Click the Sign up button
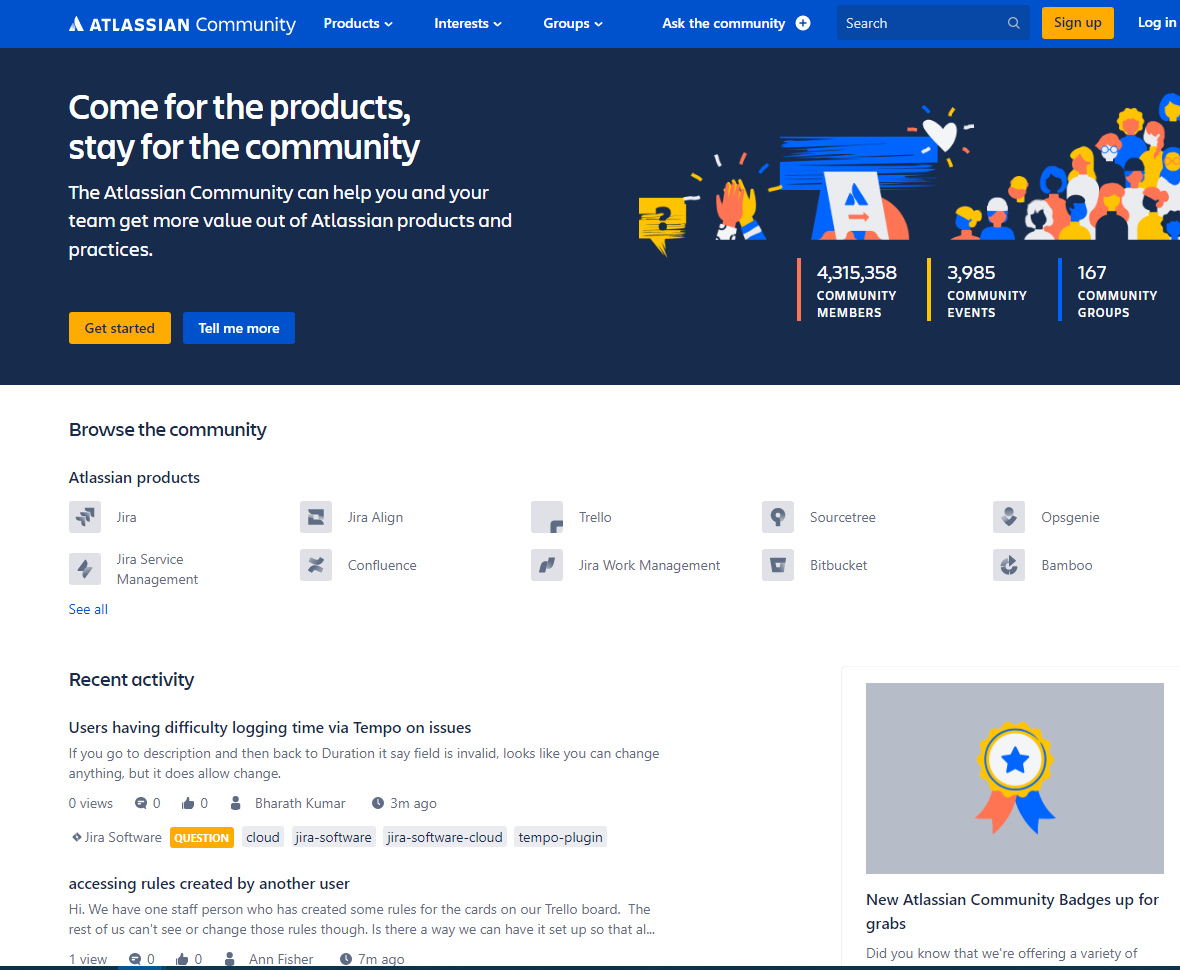The image size is (1180, 970). pyautogui.click(x=1078, y=23)
